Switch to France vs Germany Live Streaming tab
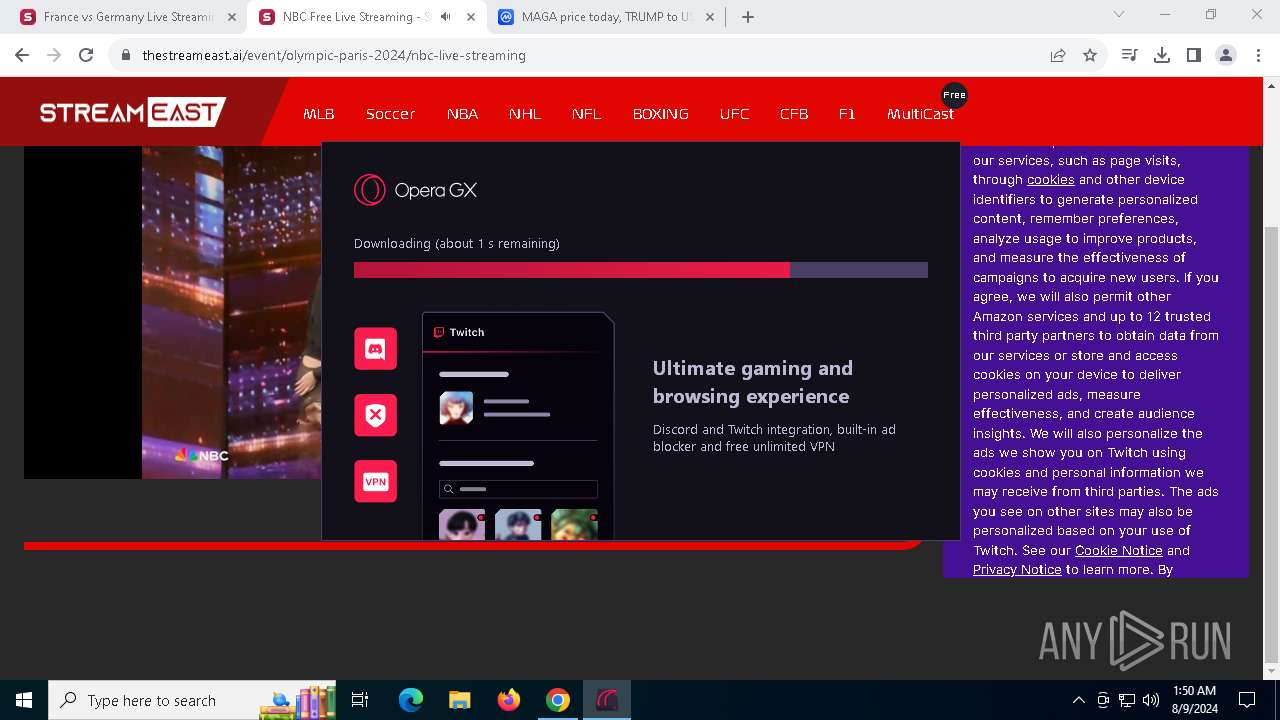 click(128, 17)
